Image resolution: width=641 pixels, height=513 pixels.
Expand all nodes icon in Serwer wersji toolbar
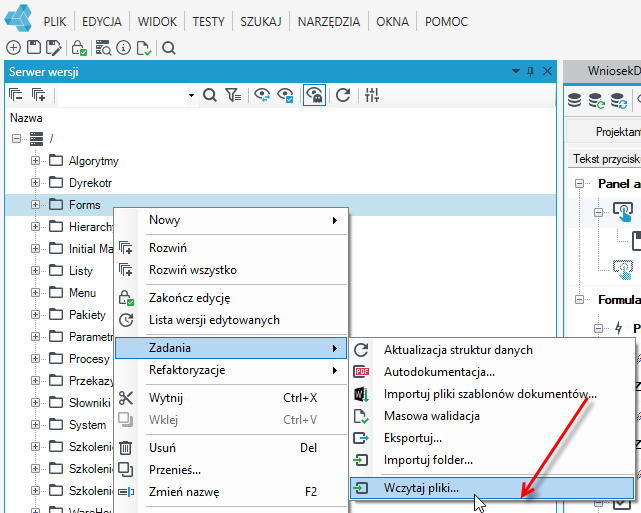click(x=39, y=95)
